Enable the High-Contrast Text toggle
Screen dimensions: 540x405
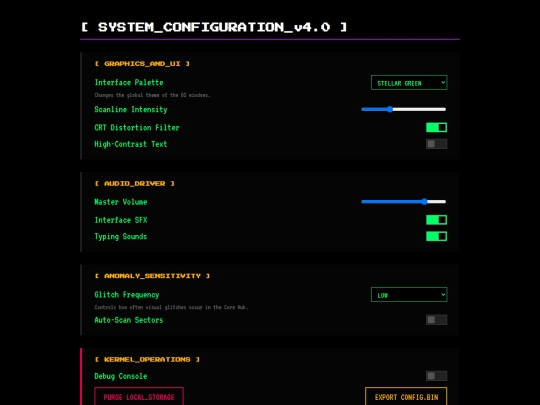[436, 144]
